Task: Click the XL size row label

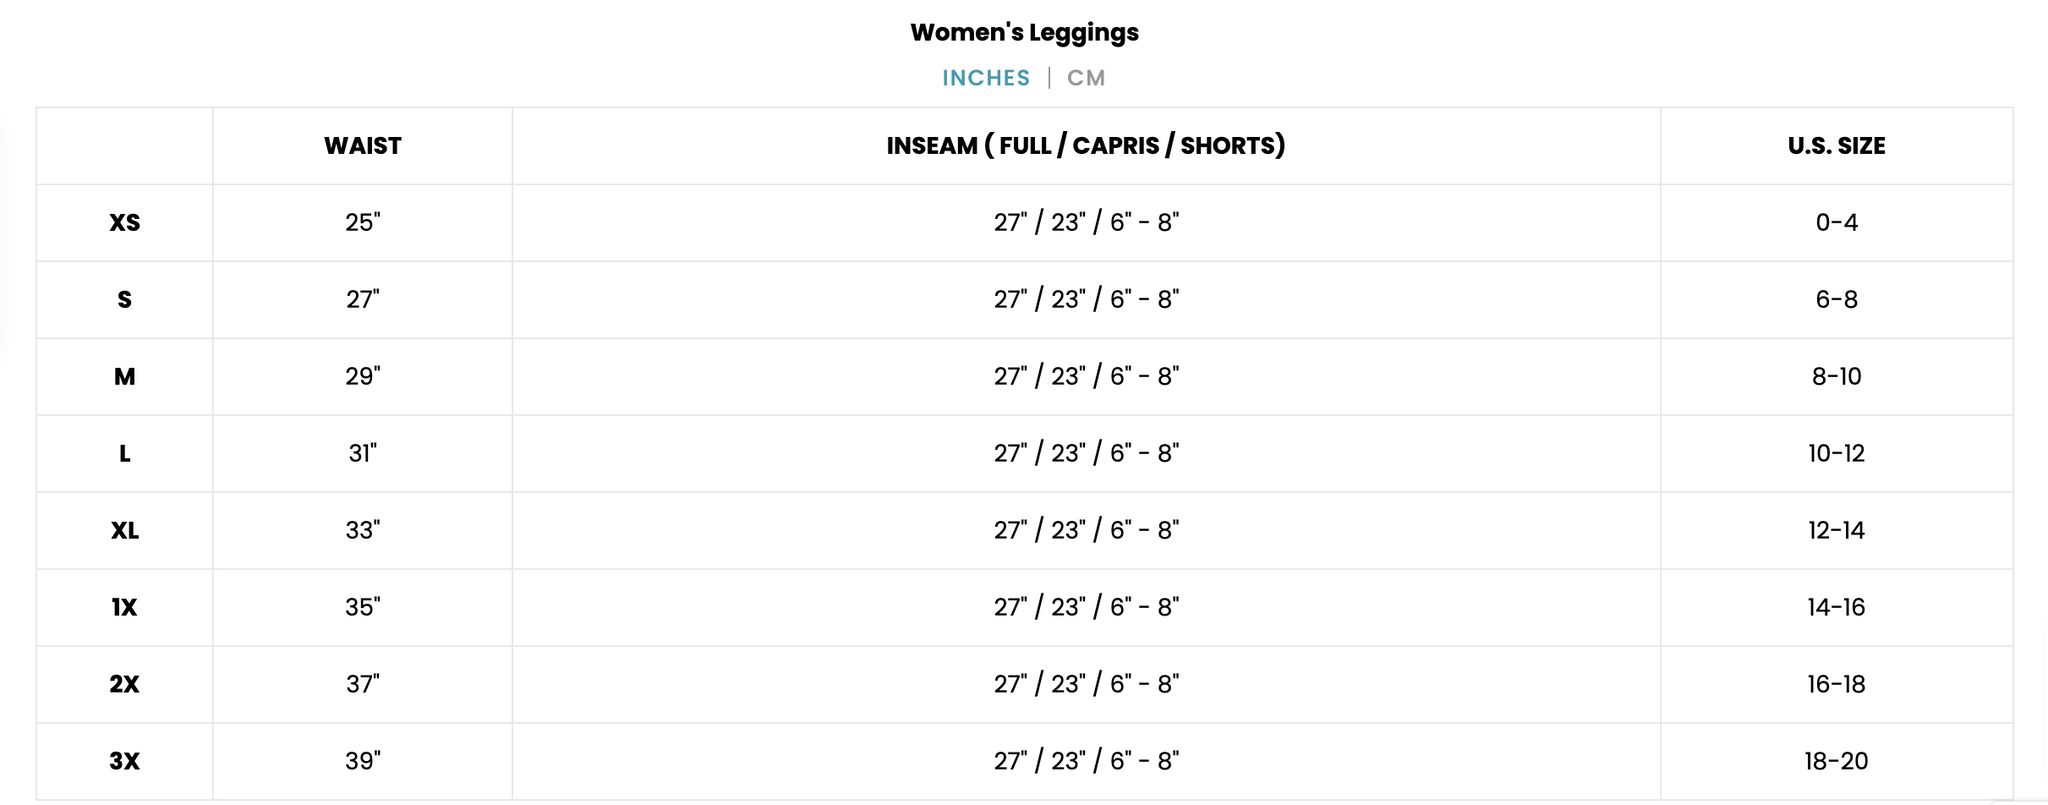Action: pyautogui.click(x=125, y=531)
